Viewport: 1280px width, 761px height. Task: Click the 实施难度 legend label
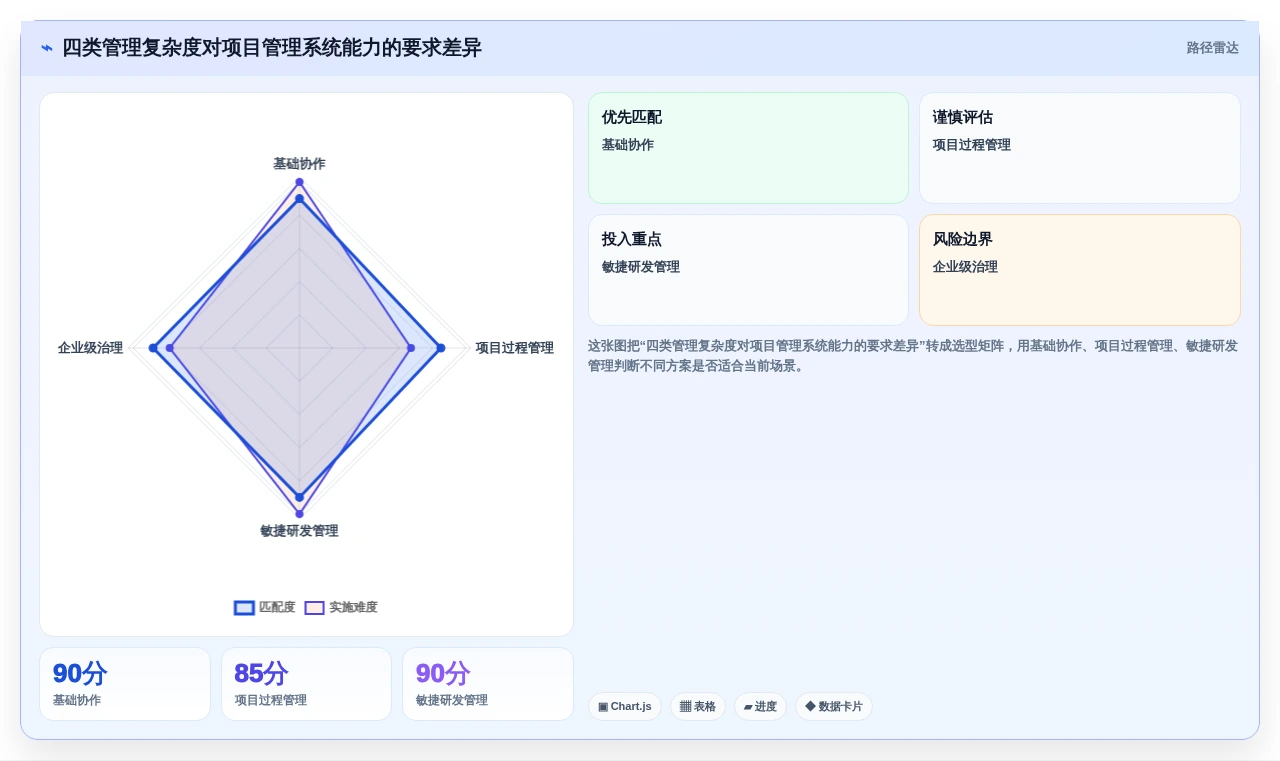coord(353,607)
